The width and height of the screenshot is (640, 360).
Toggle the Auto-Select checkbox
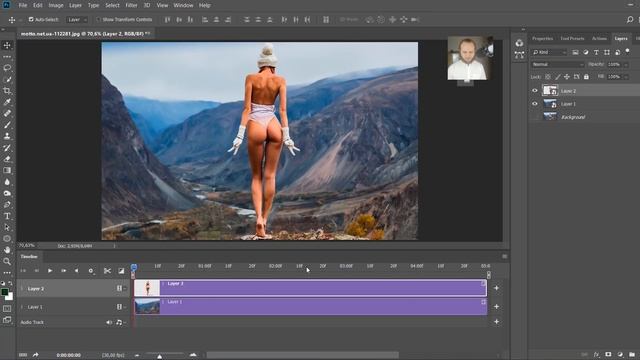31,19
